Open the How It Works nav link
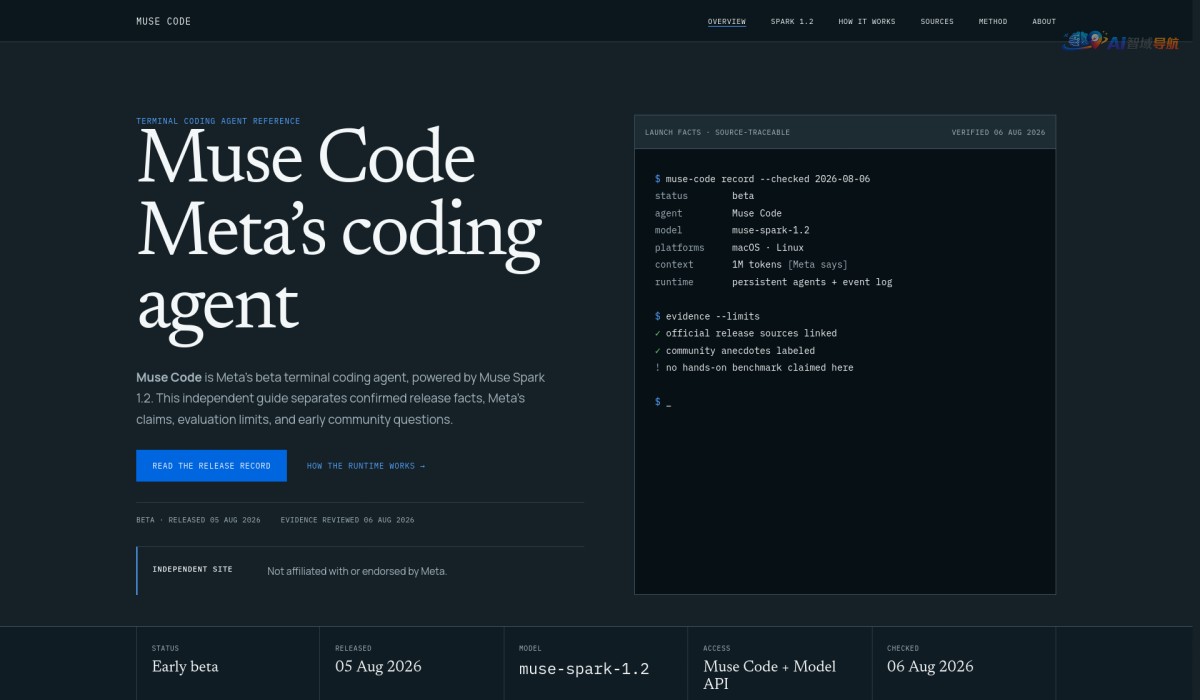 867,21
